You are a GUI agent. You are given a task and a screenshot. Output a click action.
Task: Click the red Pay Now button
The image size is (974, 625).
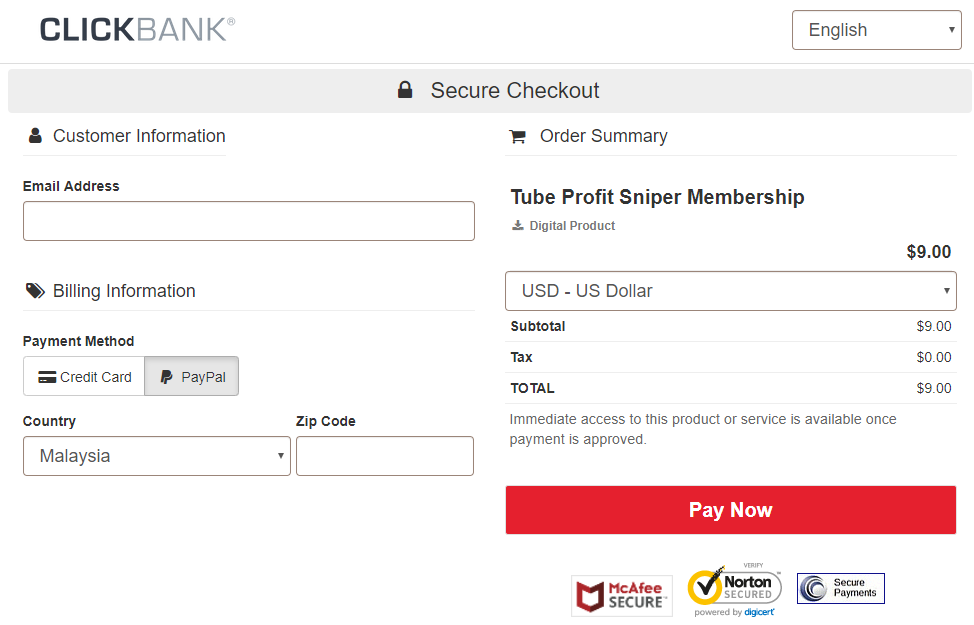click(x=730, y=510)
